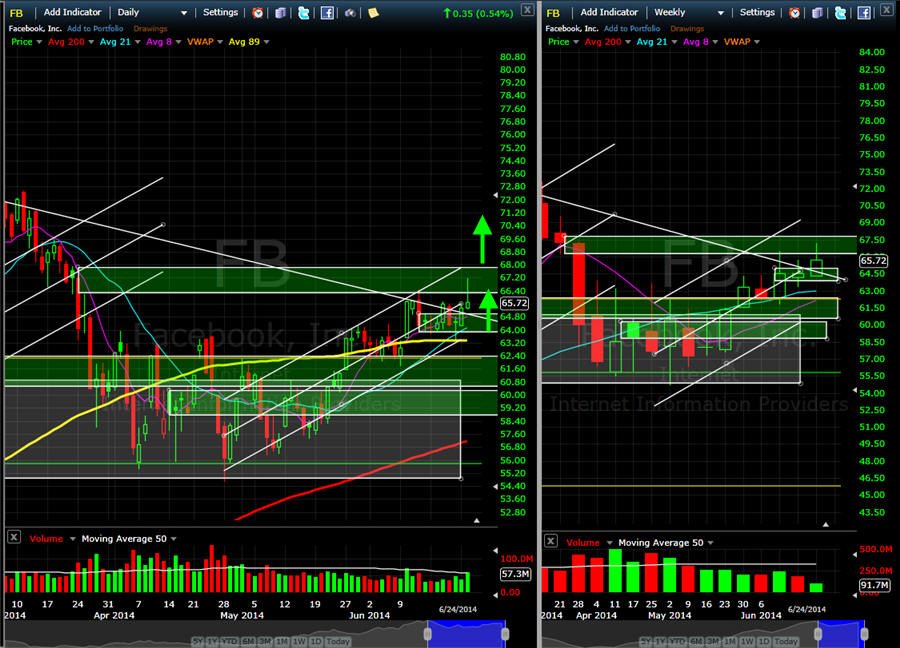
Task: Share Daily chart via Facebook icon
Action: click(327, 13)
